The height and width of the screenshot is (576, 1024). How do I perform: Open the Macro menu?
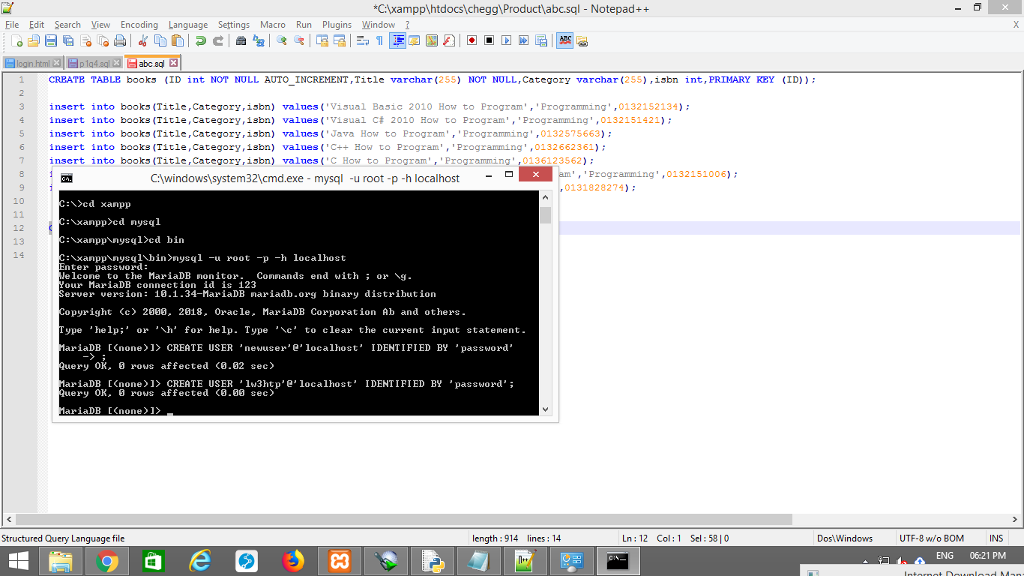coord(272,25)
